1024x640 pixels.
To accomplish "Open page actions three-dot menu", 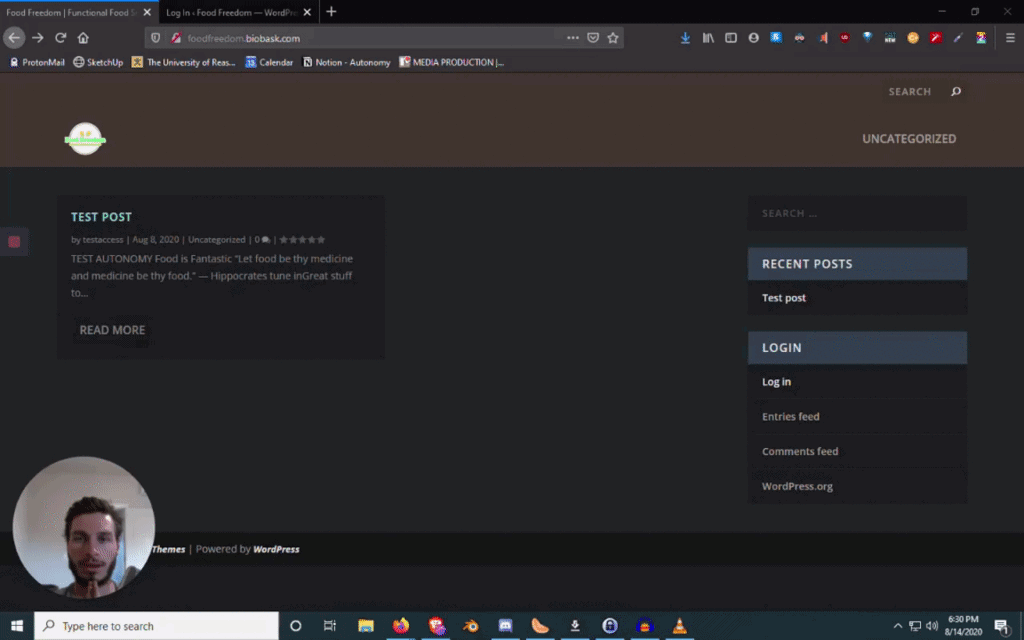I will pyautogui.click(x=573, y=38).
